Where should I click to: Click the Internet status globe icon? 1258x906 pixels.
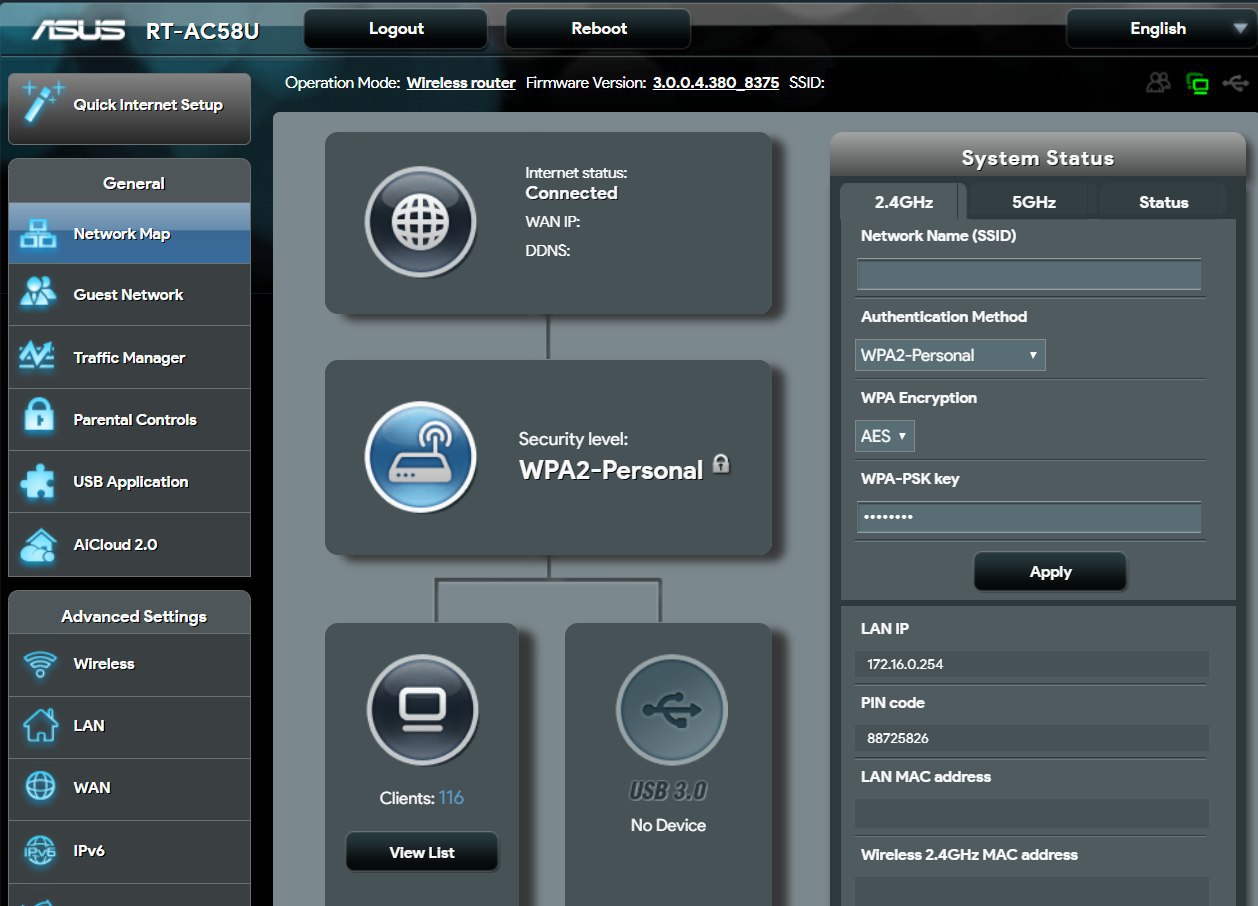419,222
